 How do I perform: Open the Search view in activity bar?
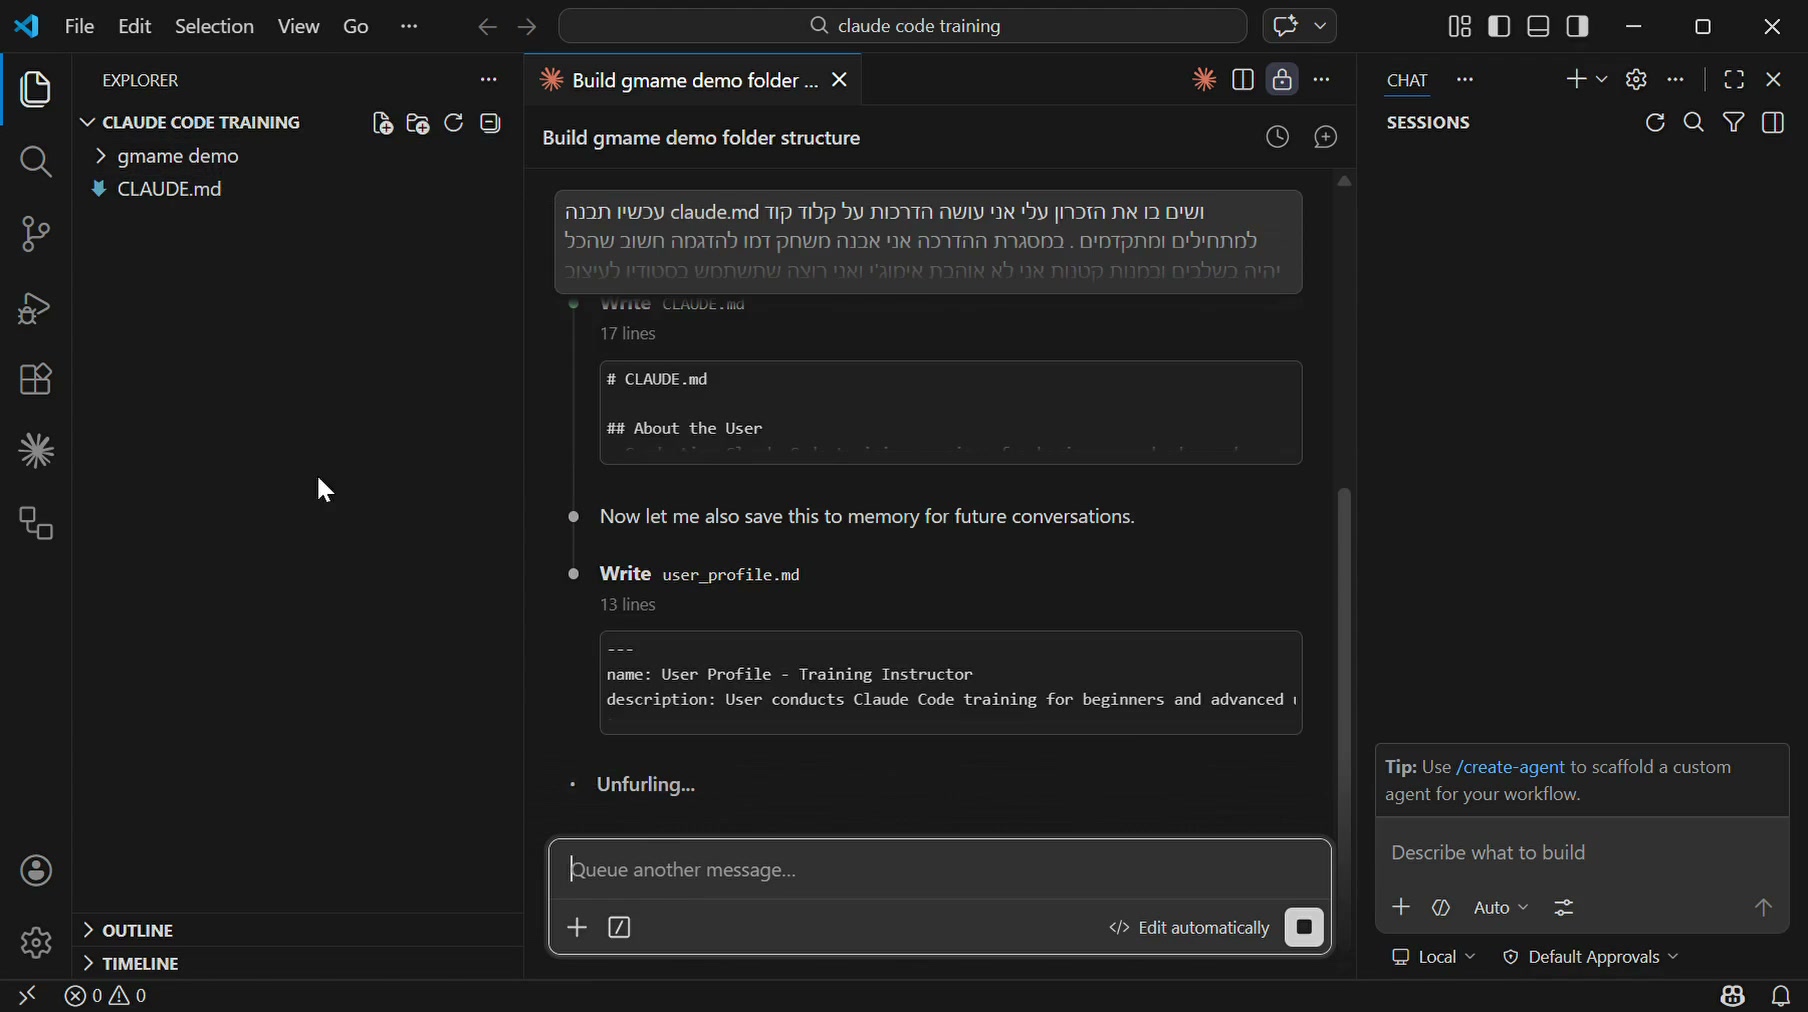36,162
